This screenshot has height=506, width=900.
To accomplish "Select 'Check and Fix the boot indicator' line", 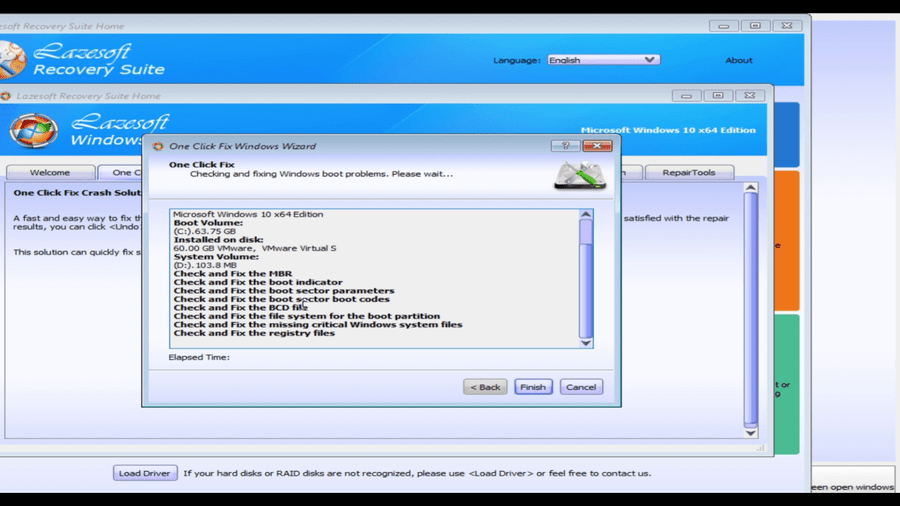I will (258, 282).
